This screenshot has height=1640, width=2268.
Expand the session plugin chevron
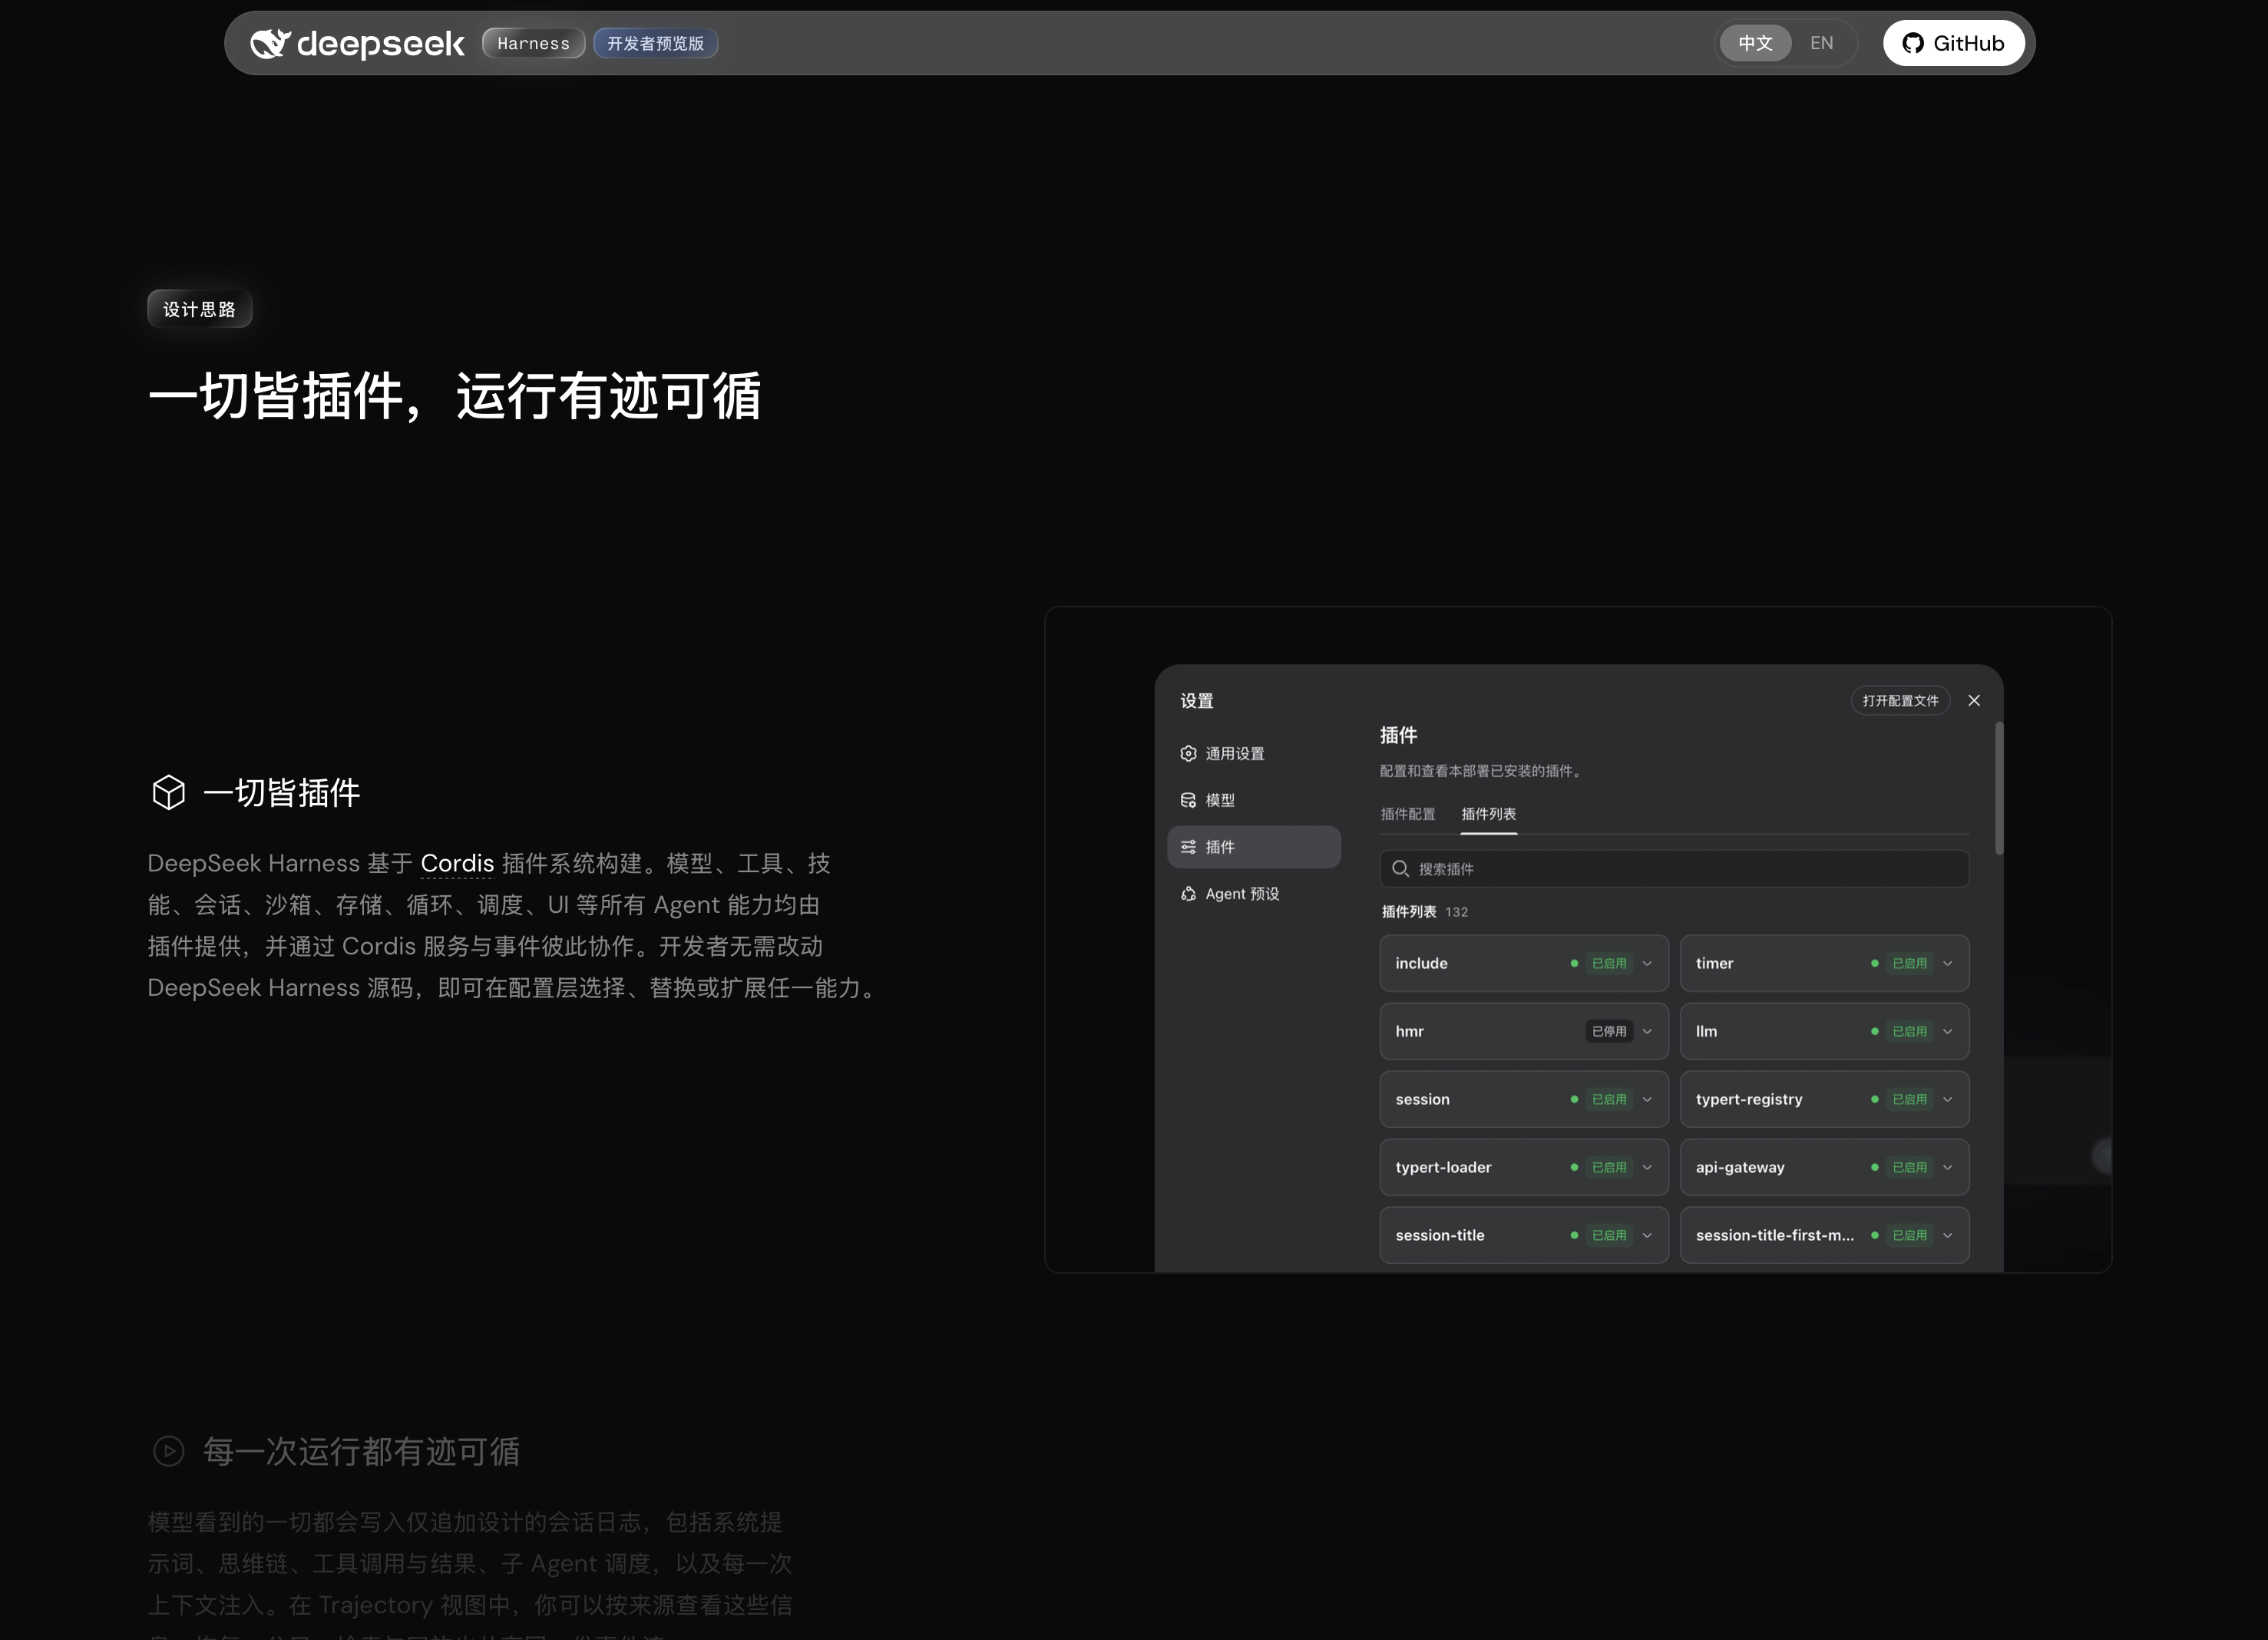pos(1647,1099)
